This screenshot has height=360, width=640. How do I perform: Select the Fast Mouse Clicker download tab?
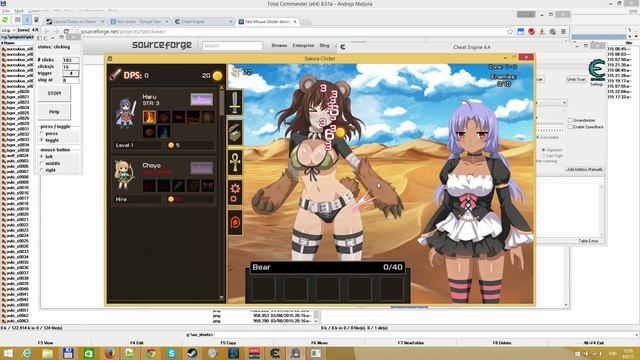[x=267, y=21]
